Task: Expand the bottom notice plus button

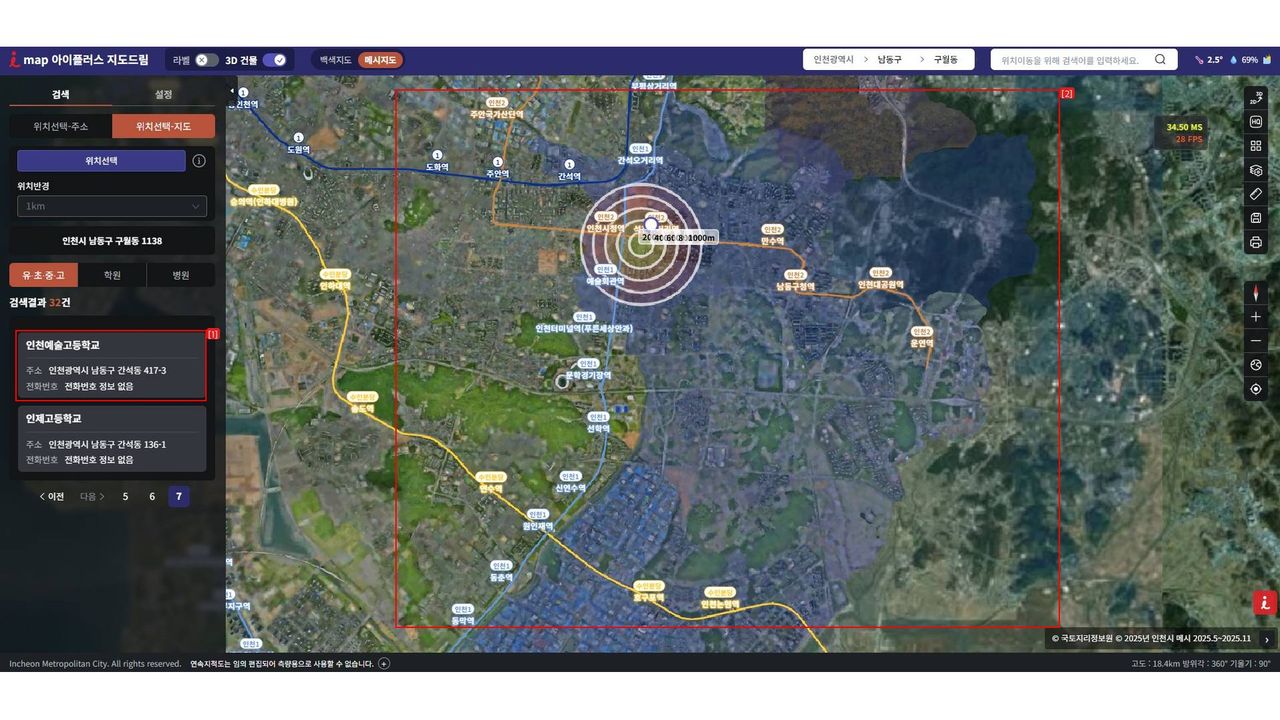Action: tap(384, 663)
